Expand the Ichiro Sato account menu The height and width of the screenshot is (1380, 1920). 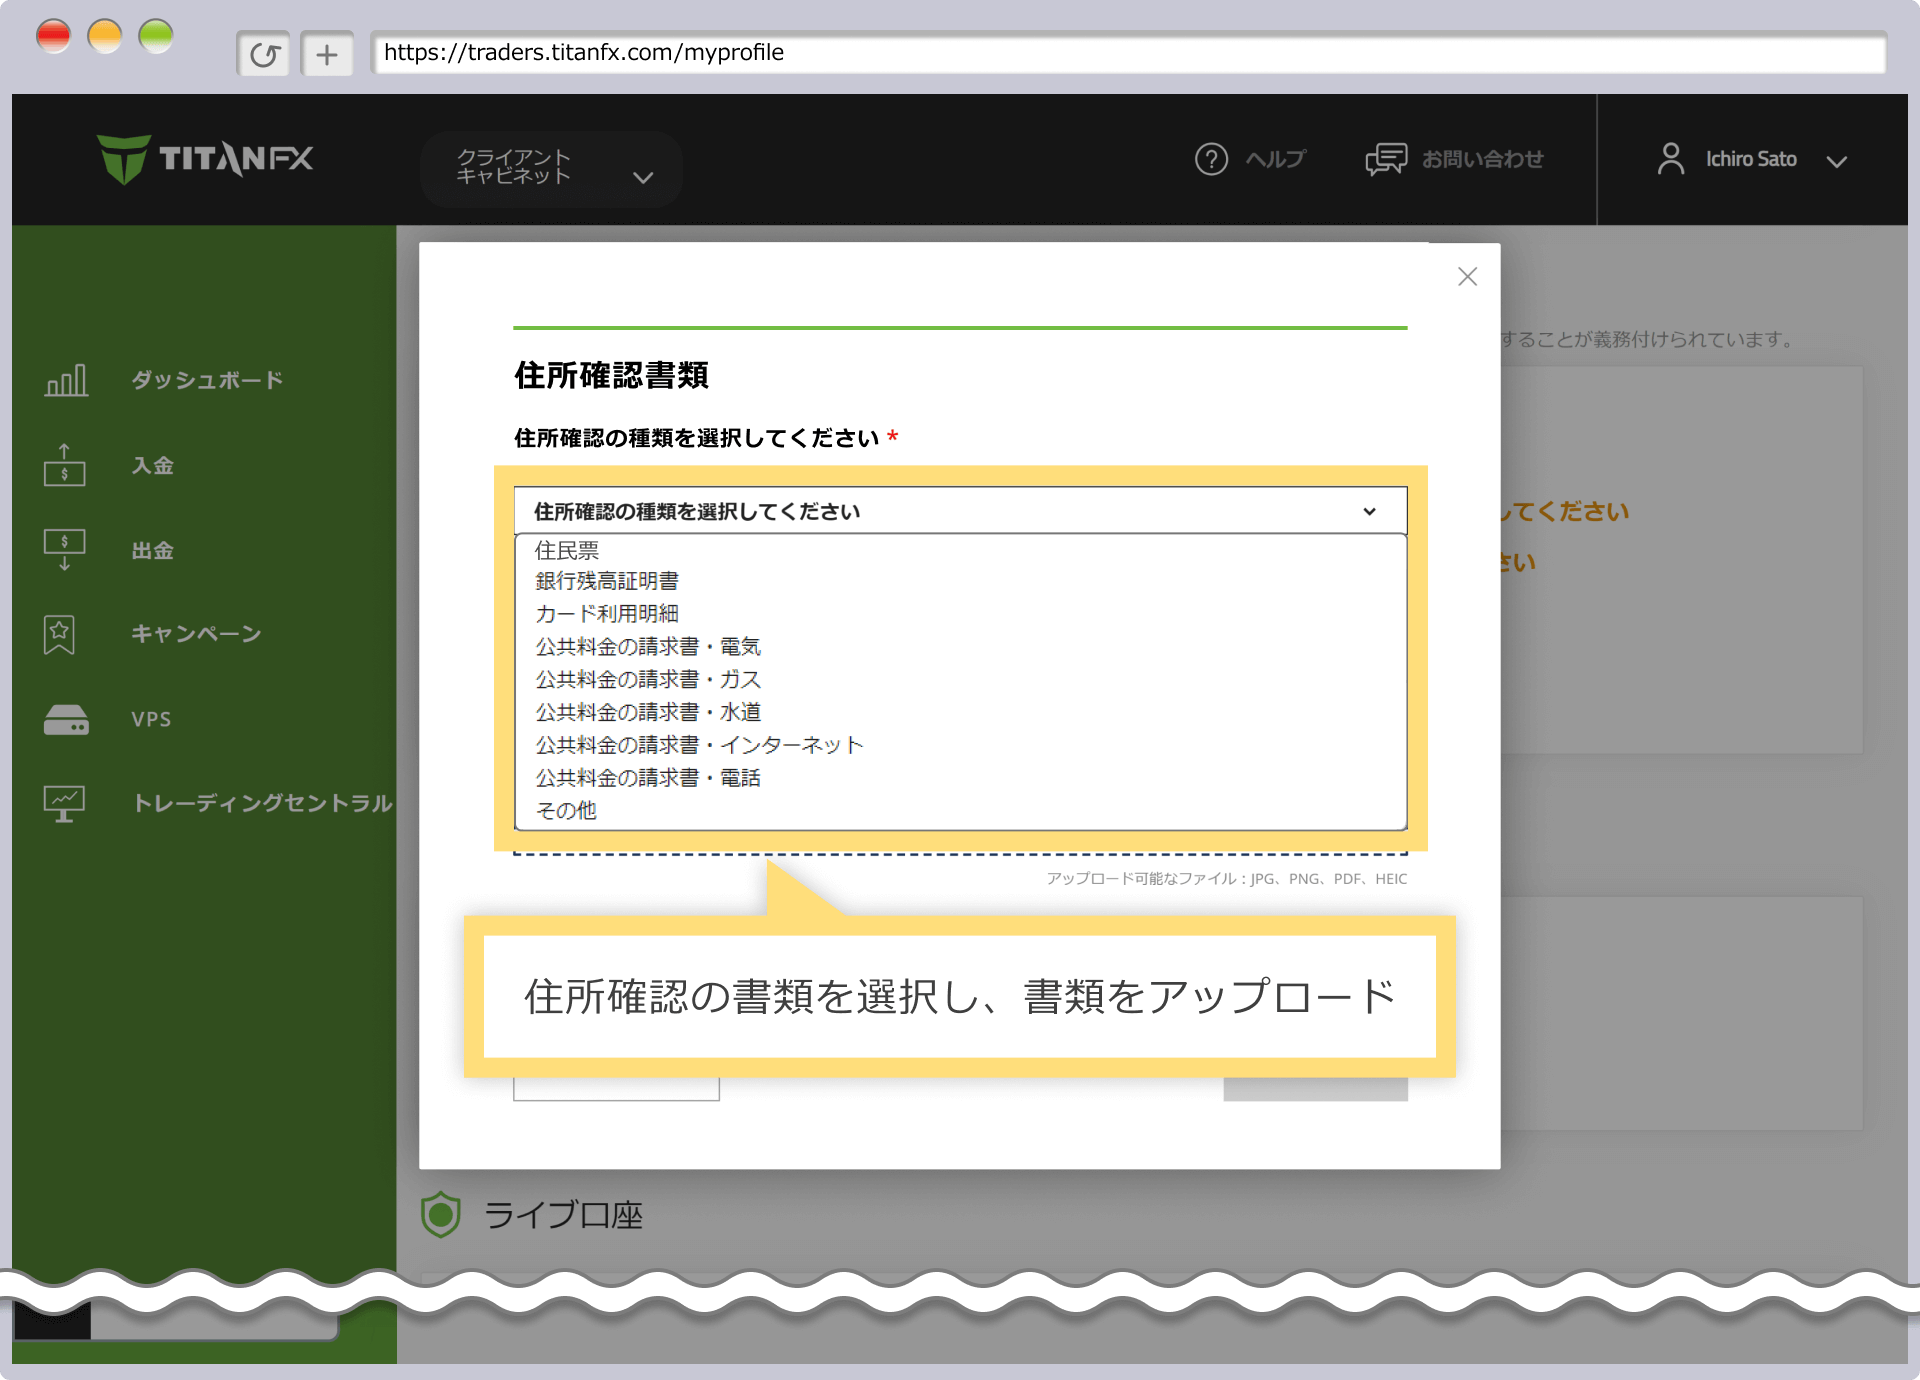click(1752, 159)
